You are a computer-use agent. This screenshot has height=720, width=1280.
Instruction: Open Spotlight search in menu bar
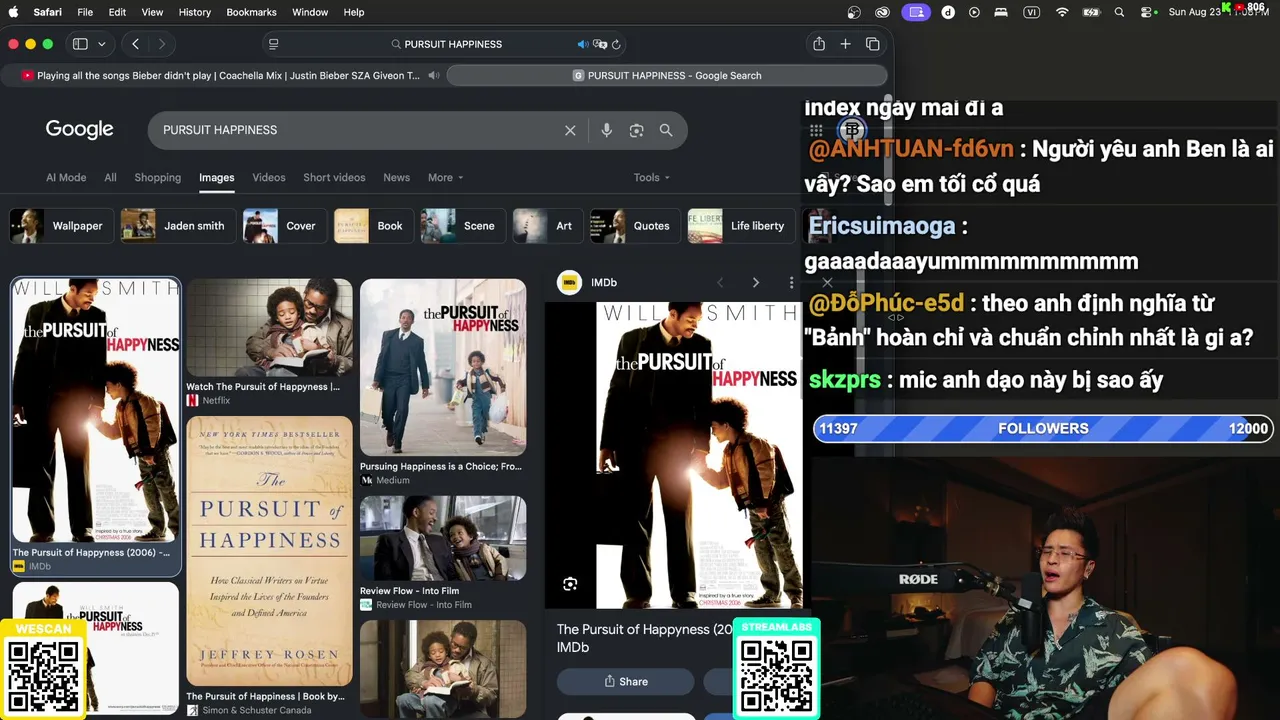pyautogui.click(x=1119, y=12)
